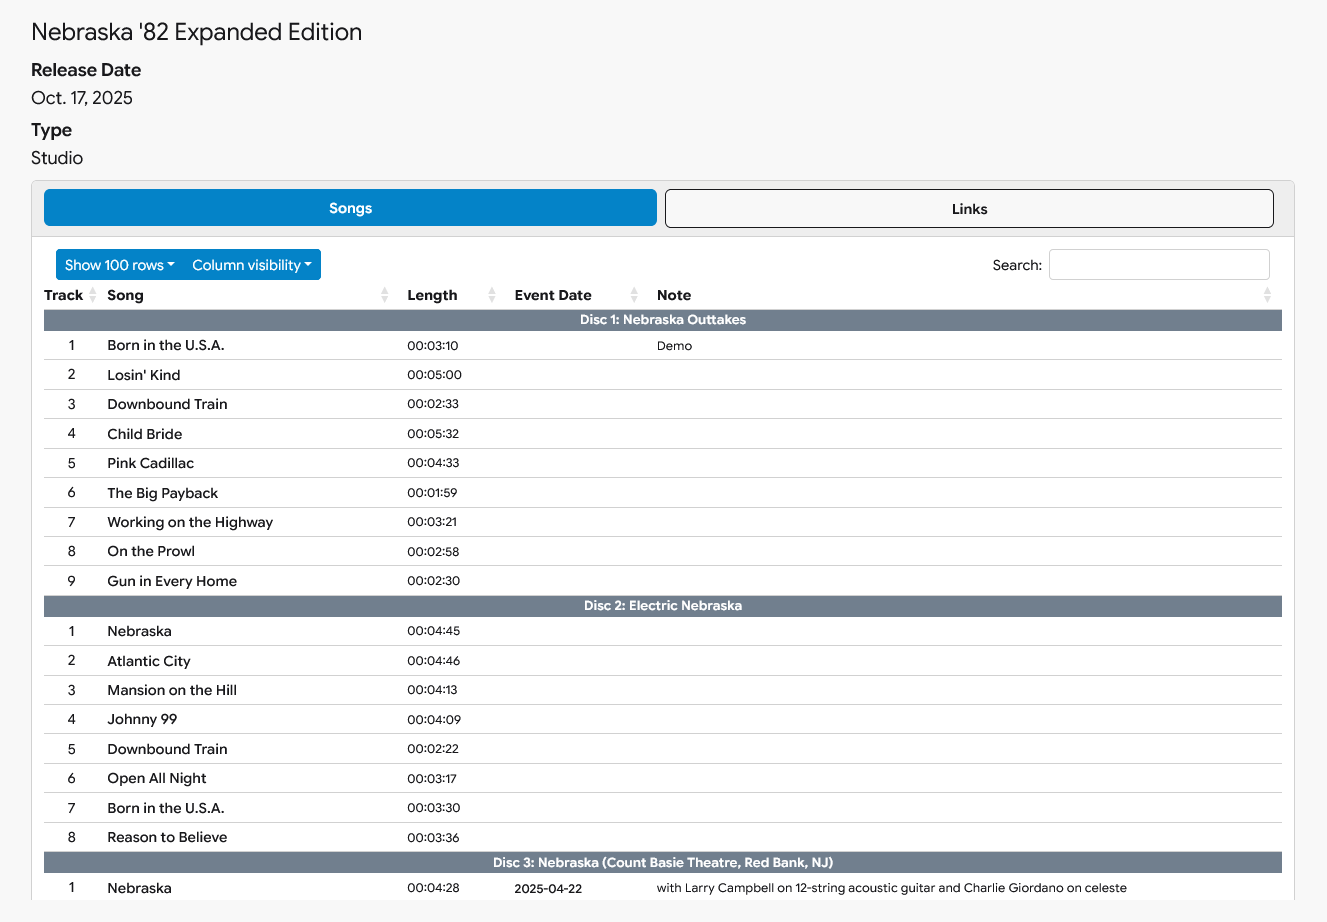Click the Atlantic City song row
The height and width of the screenshot is (922, 1327).
tap(149, 661)
